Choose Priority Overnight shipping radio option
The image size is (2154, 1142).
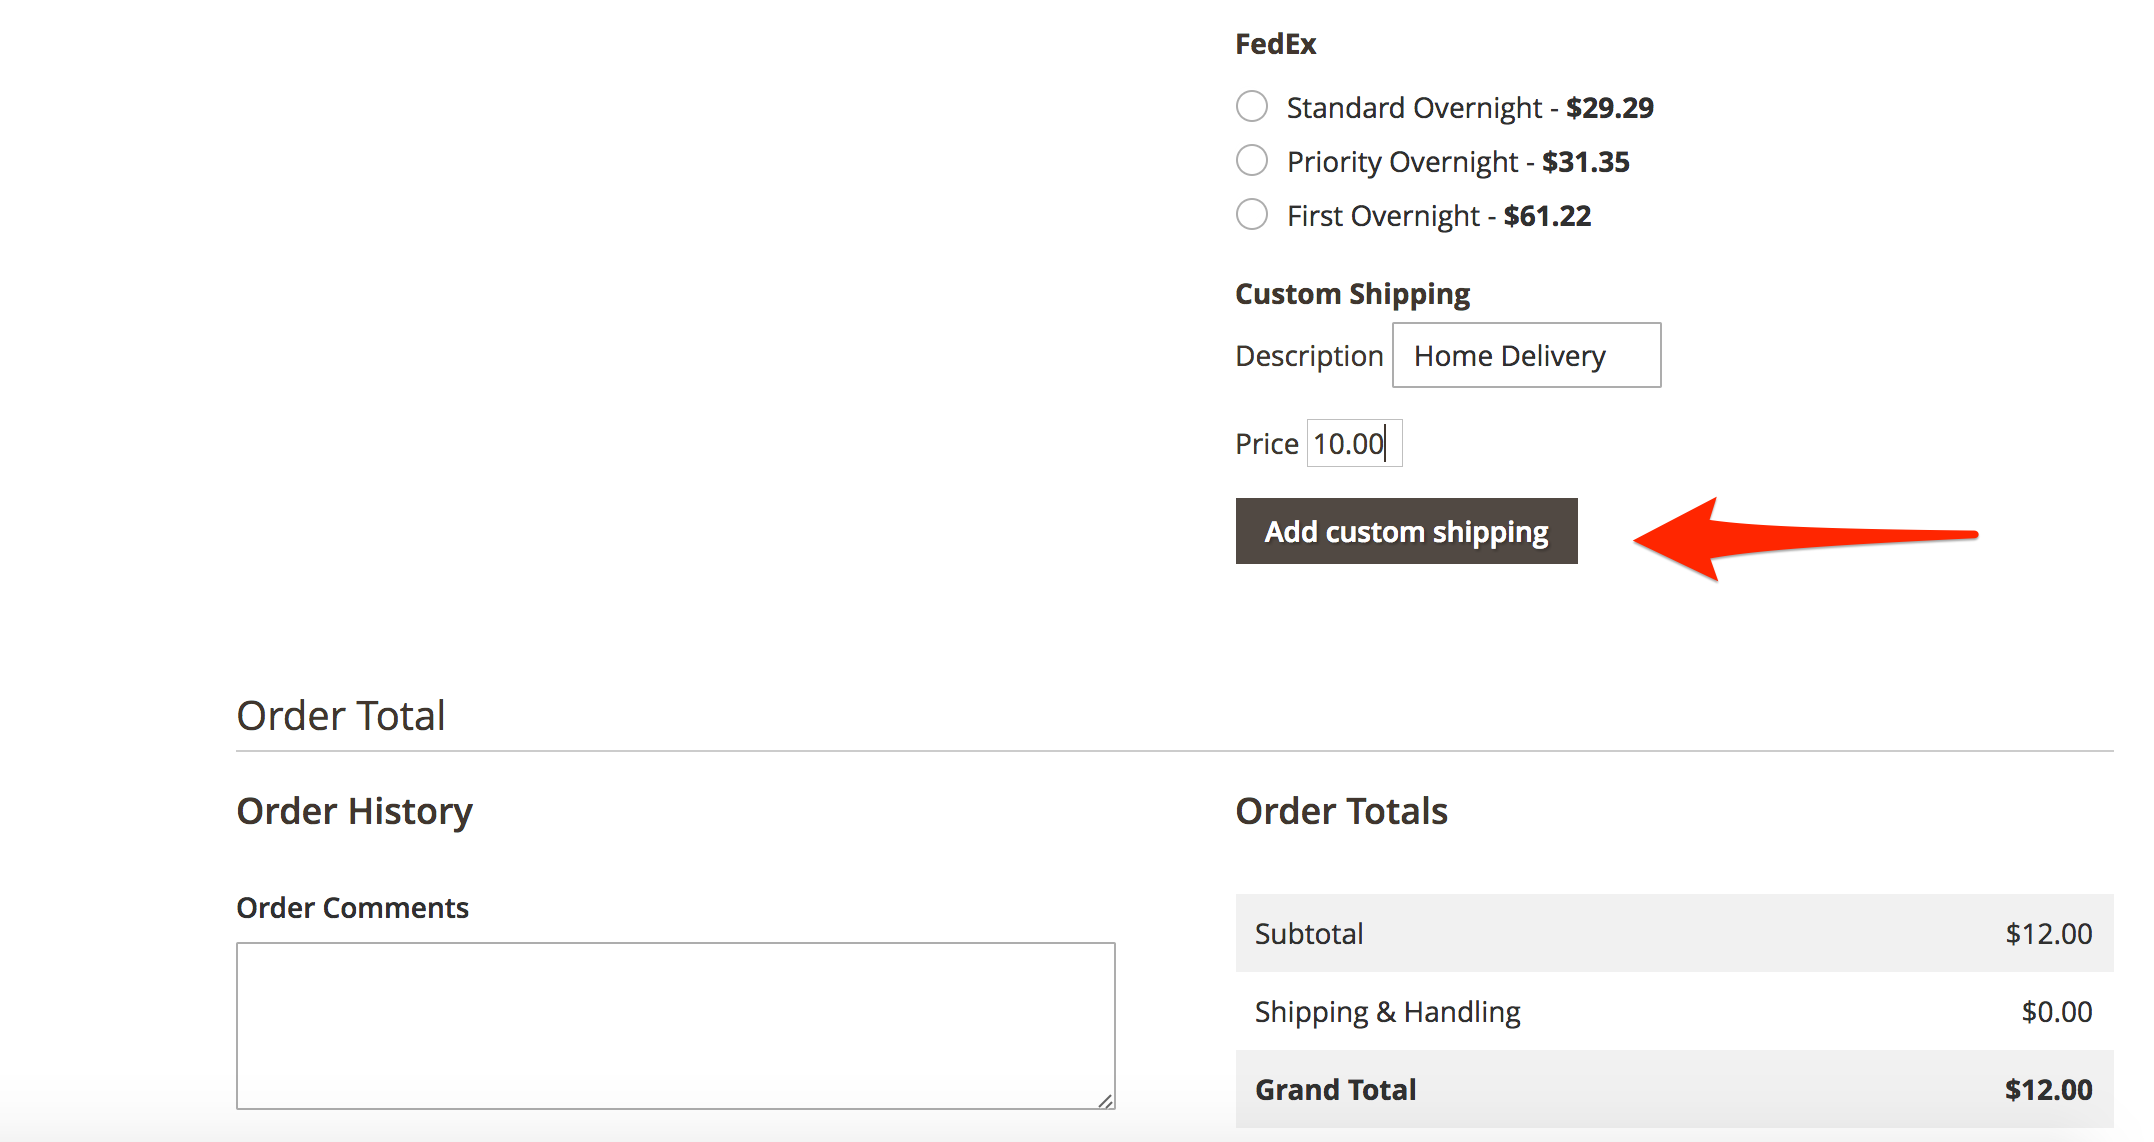click(1252, 160)
